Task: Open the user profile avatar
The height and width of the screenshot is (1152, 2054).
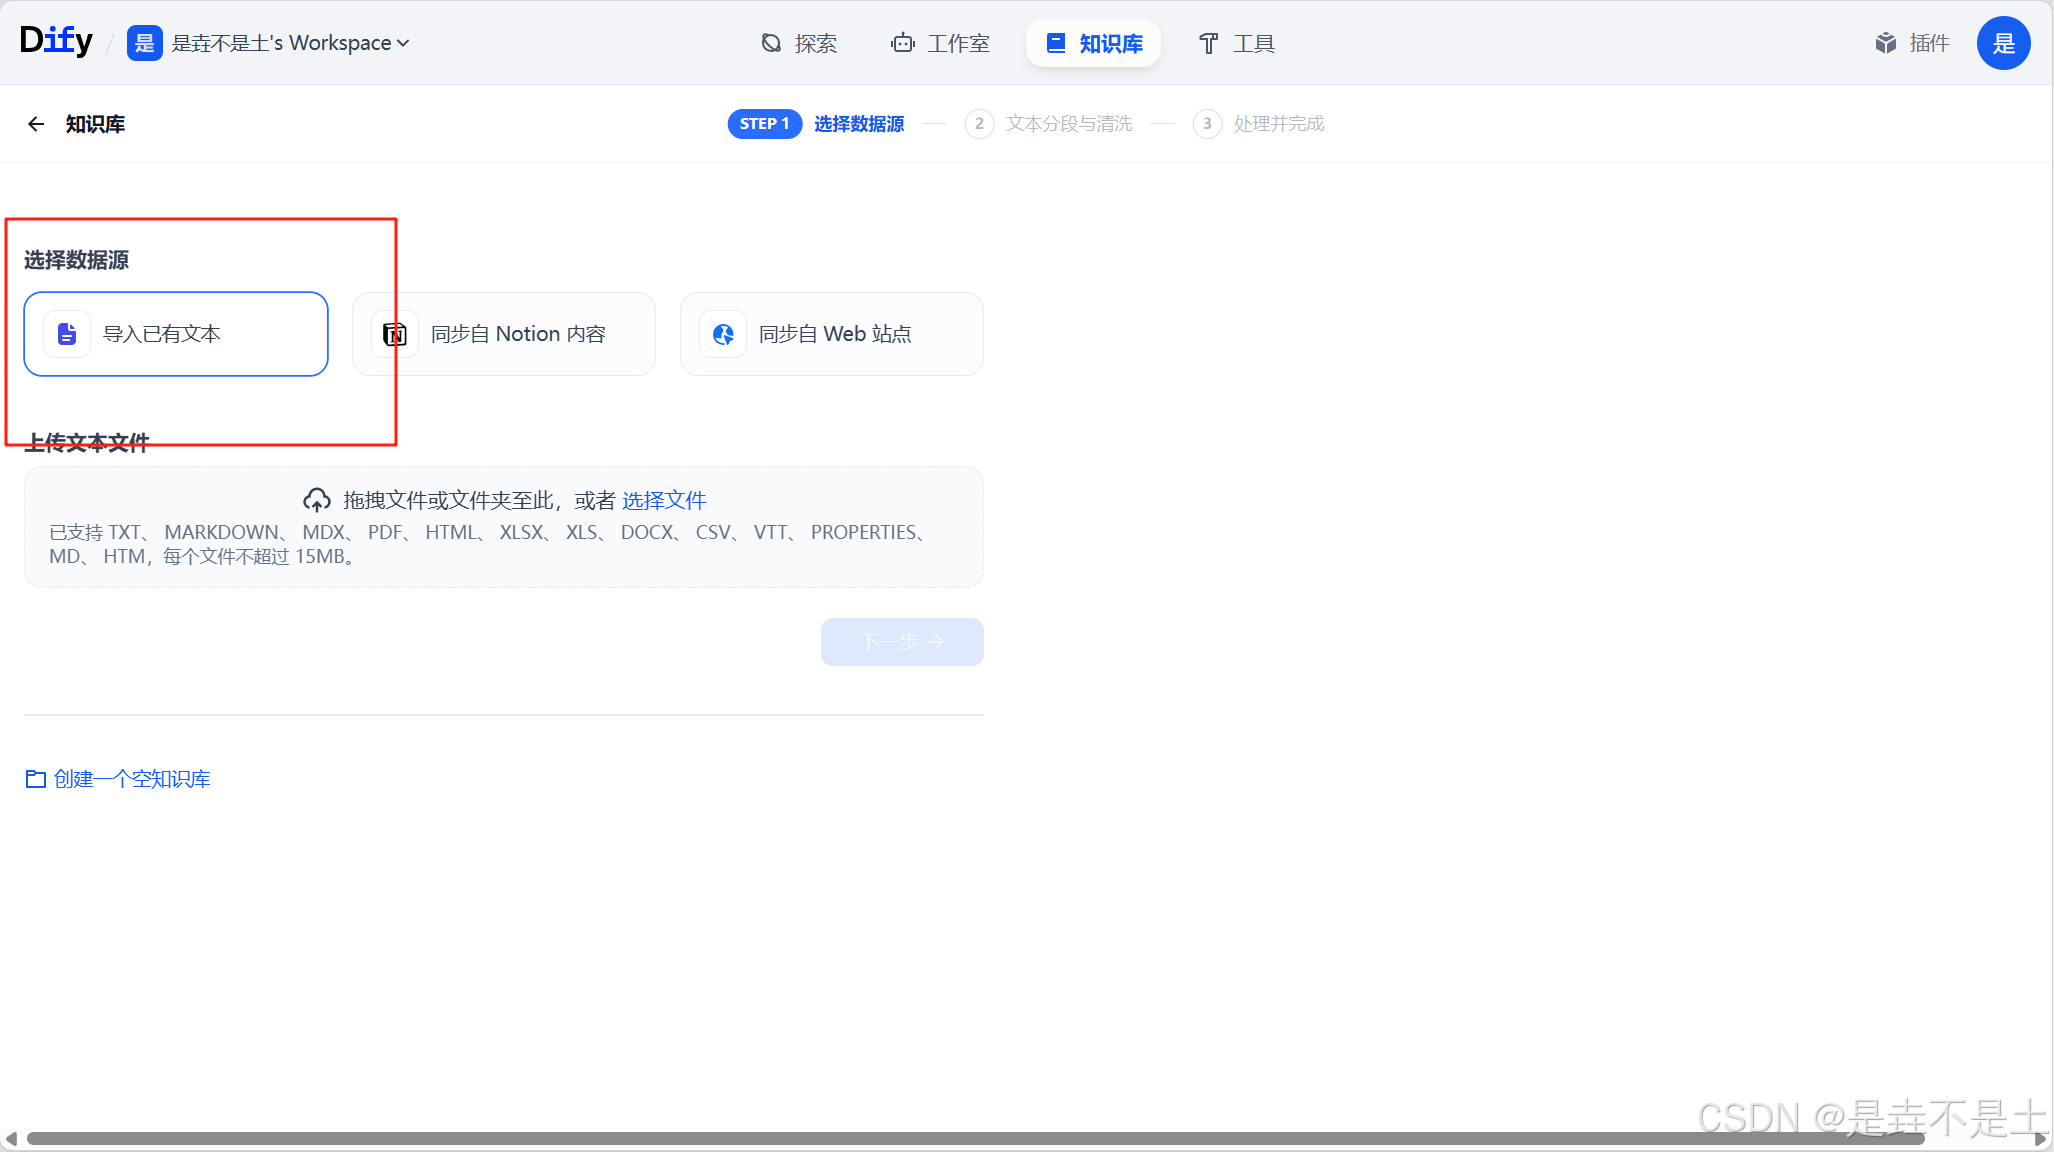Action: (2003, 43)
